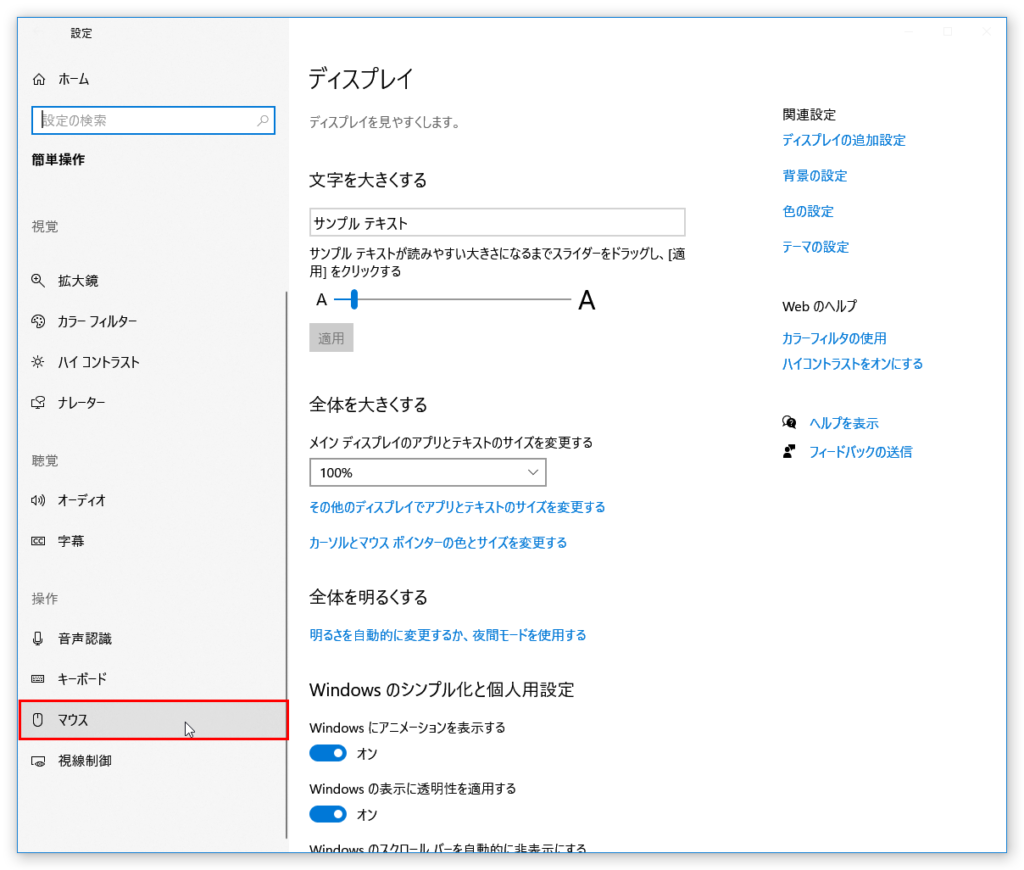Click the Keyboard (キーボード) icon
This screenshot has height=870, width=1024.
(38, 679)
